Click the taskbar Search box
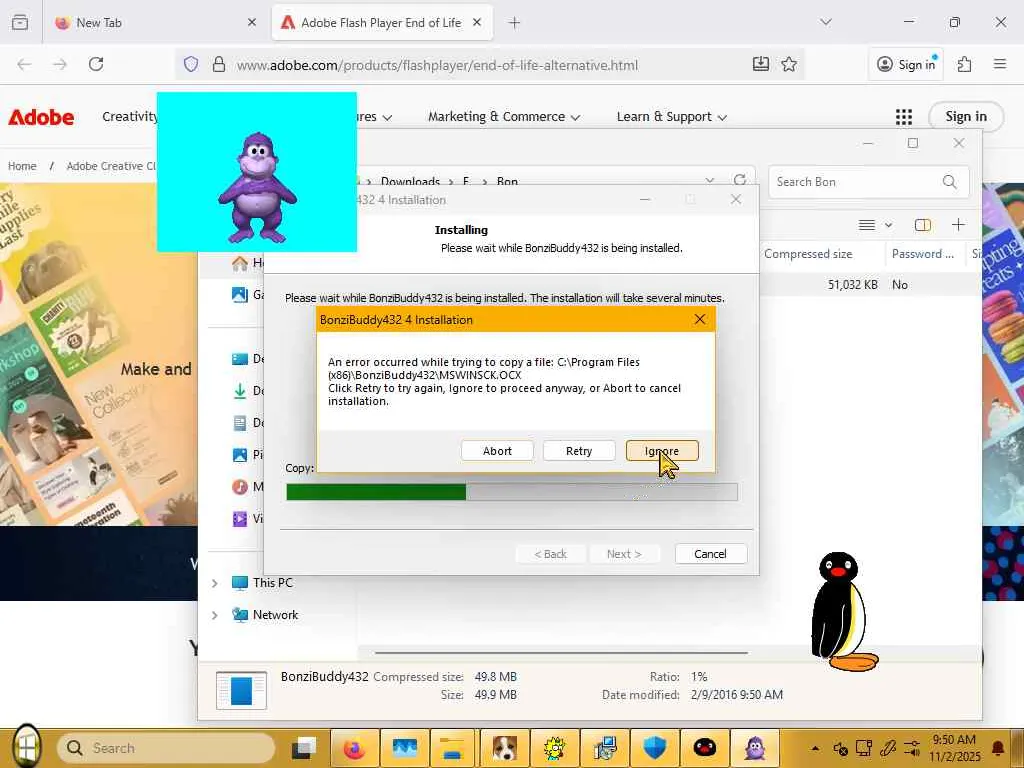 [x=166, y=748]
